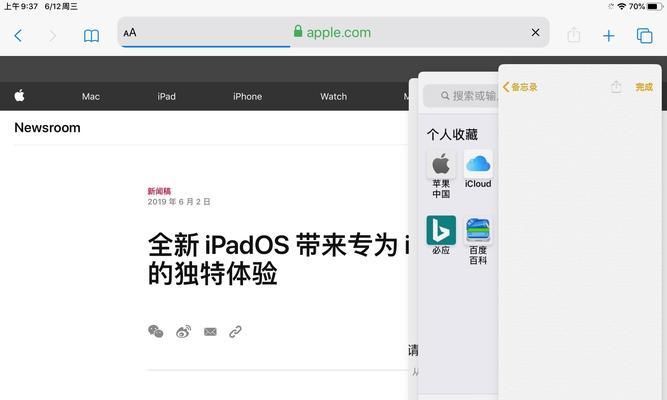Show all open Safari tabs
The height and width of the screenshot is (400, 667).
pyautogui.click(x=644, y=36)
